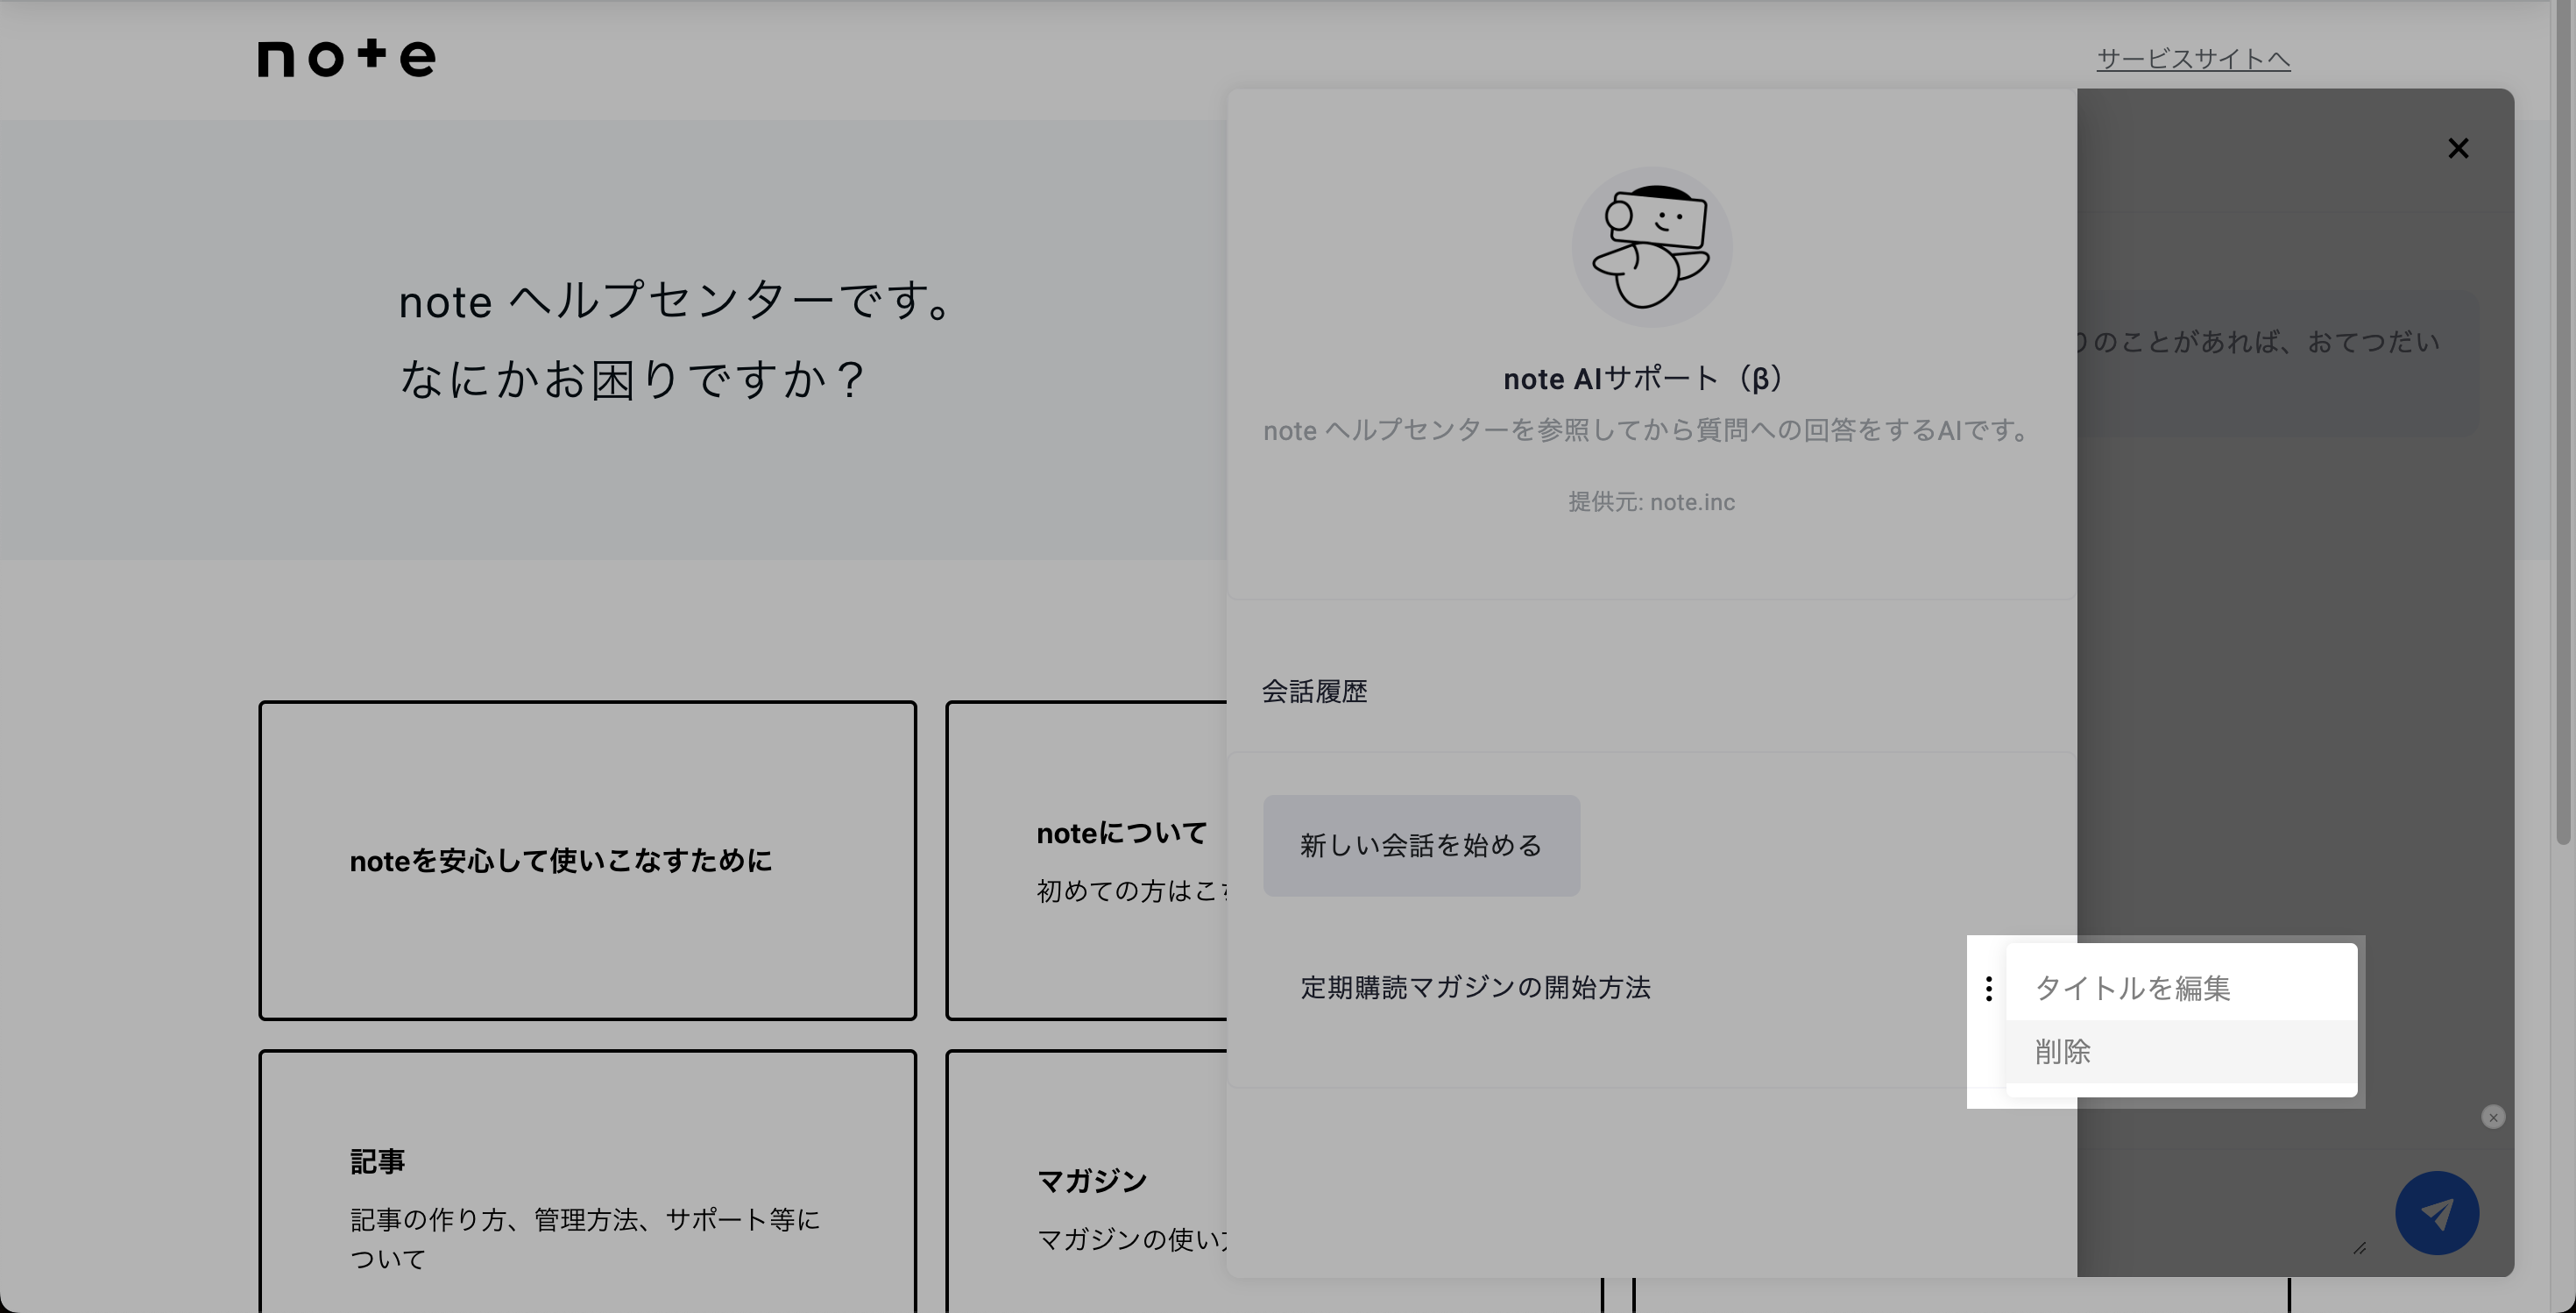Open conversation 定期購読マガジンの開始方法

[1475, 987]
